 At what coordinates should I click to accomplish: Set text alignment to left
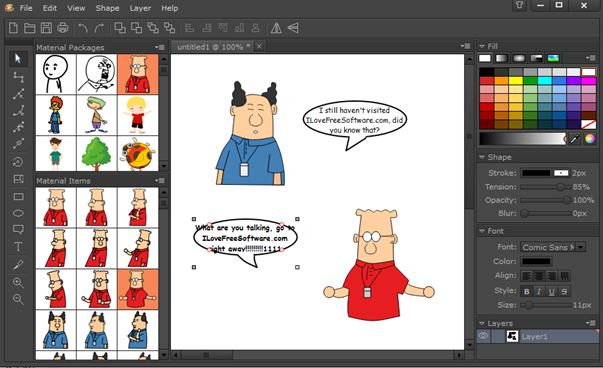click(x=526, y=276)
